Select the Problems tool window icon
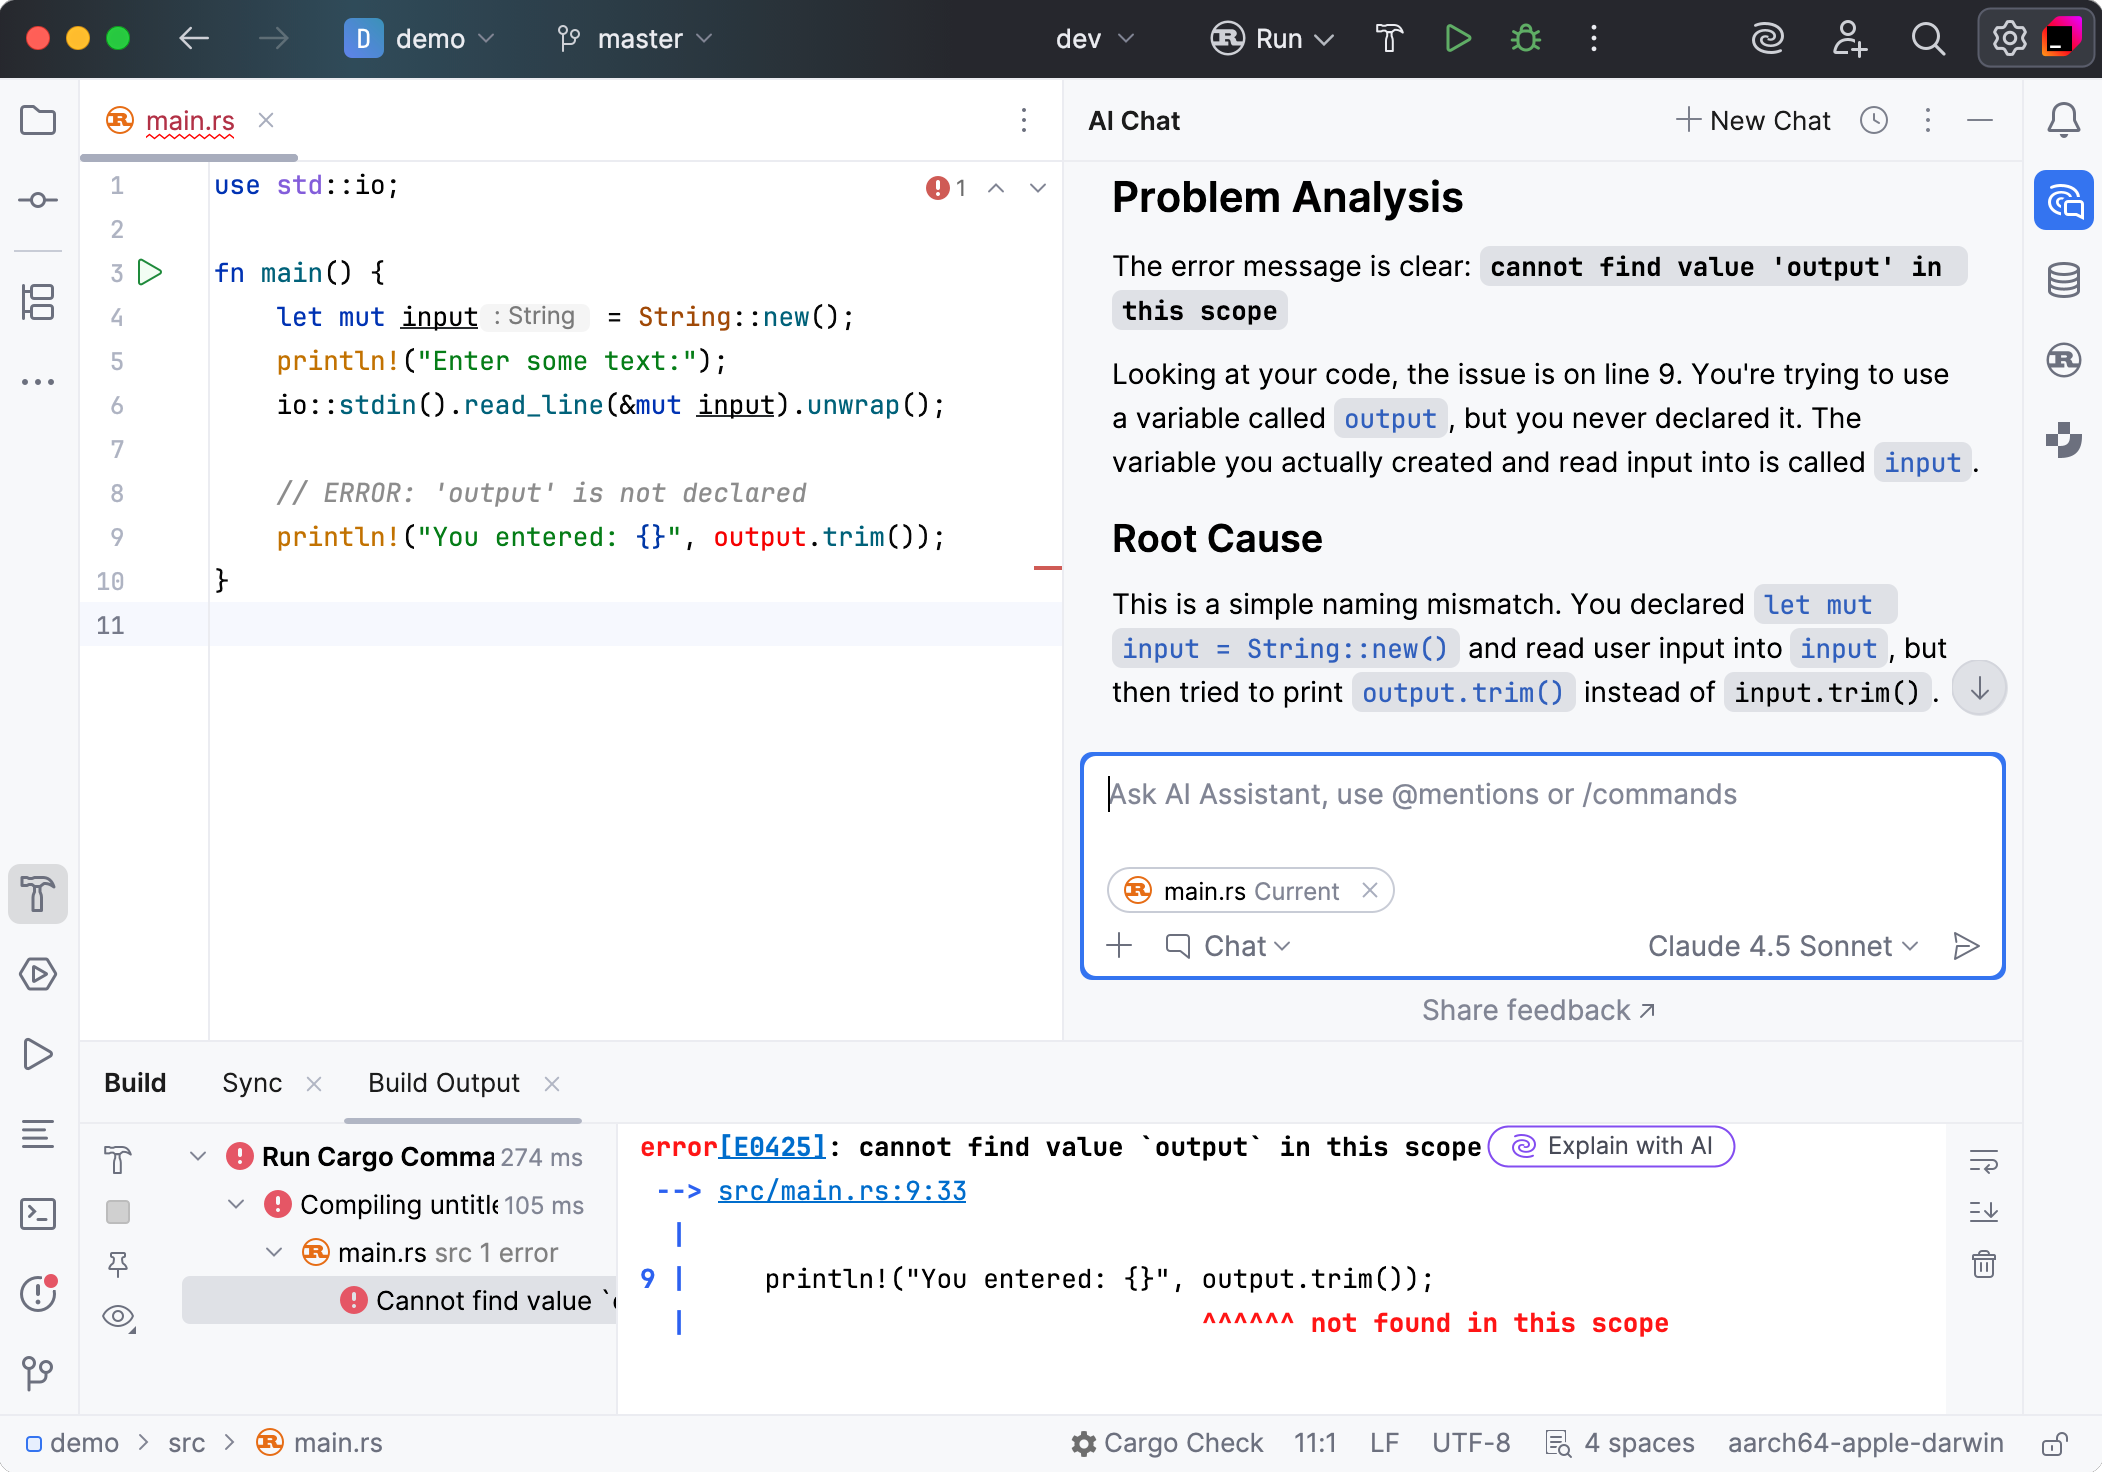 38,1293
